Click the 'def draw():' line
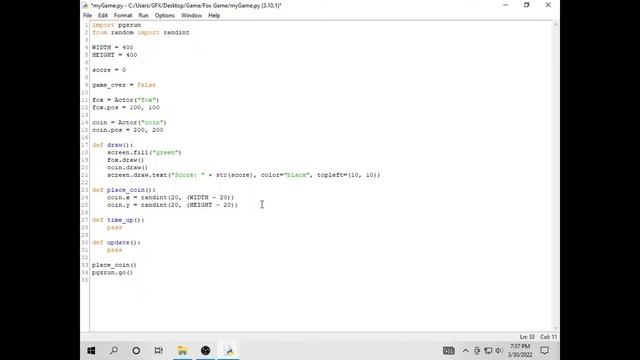The height and width of the screenshot is (360, 640). pos(112,145)
